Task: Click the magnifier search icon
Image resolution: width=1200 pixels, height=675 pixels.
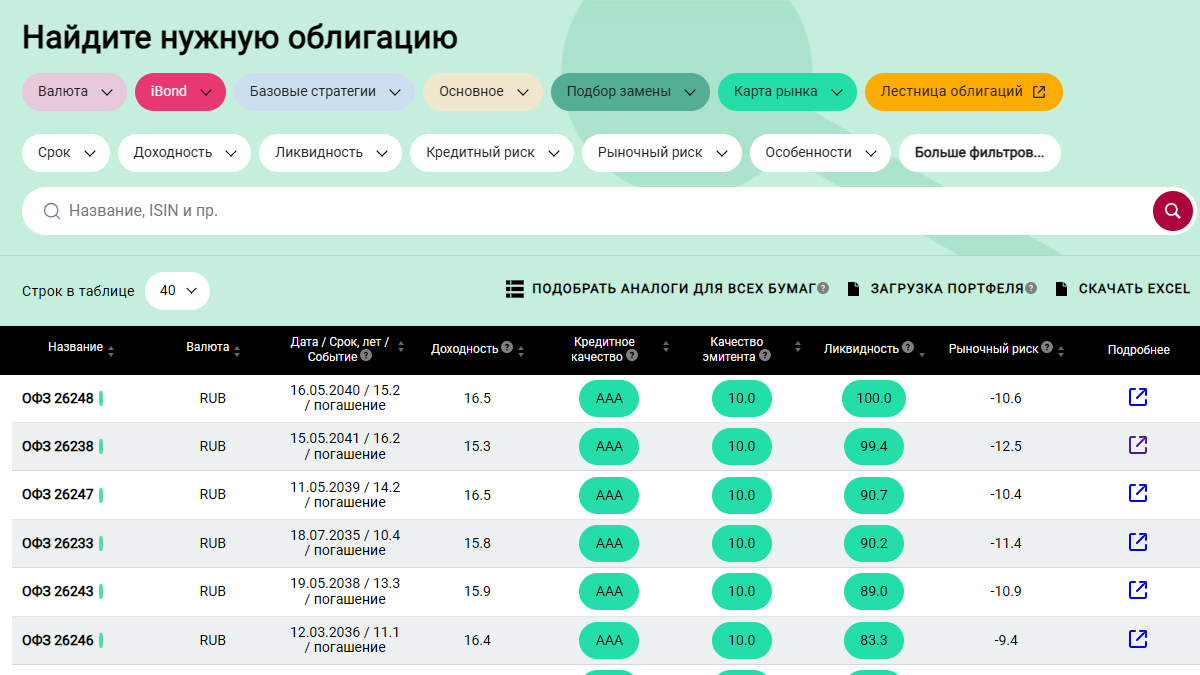Action: tap(1172, 211)
